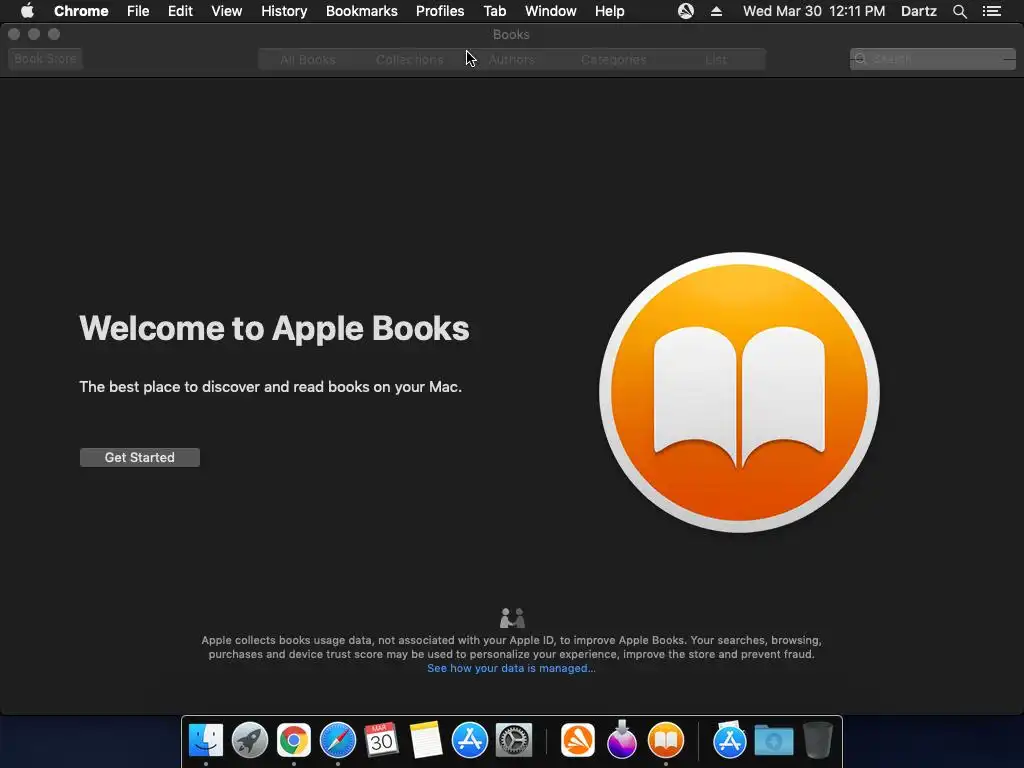Open the App Store document icon near Downloads
The width and height of the screenshot is (1024, 768).
pyautogui.click(x=729, y=740)
